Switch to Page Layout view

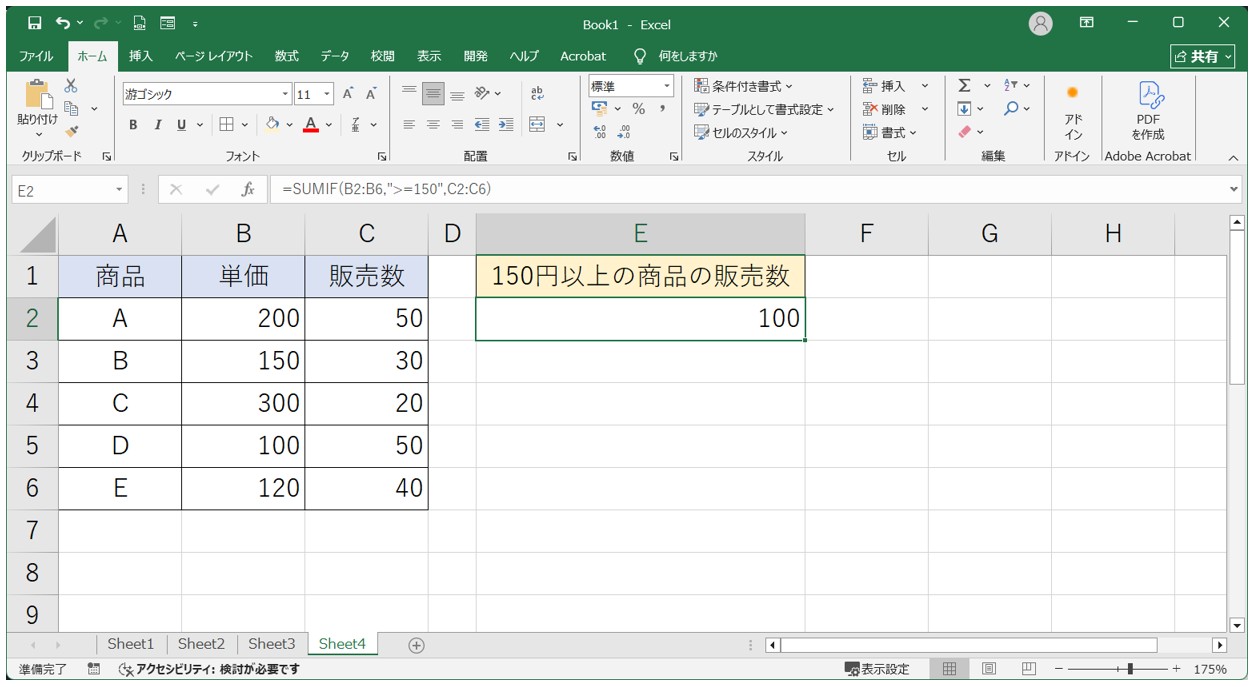[988, 669]
